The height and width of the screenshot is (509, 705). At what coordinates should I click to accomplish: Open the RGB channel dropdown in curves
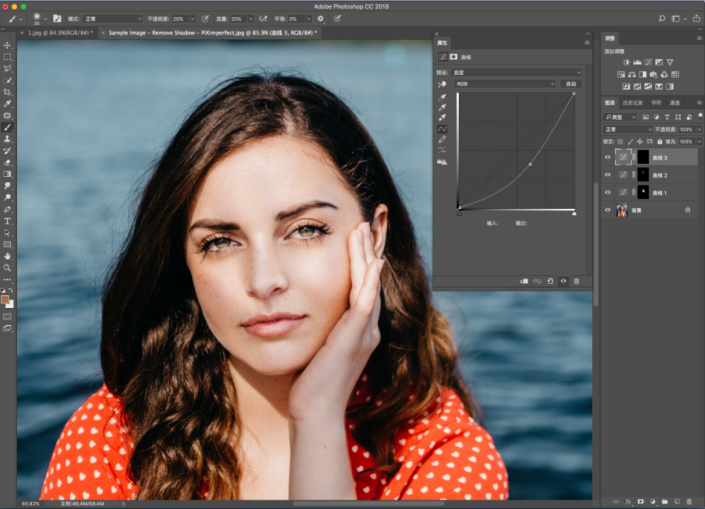(504, 84)
